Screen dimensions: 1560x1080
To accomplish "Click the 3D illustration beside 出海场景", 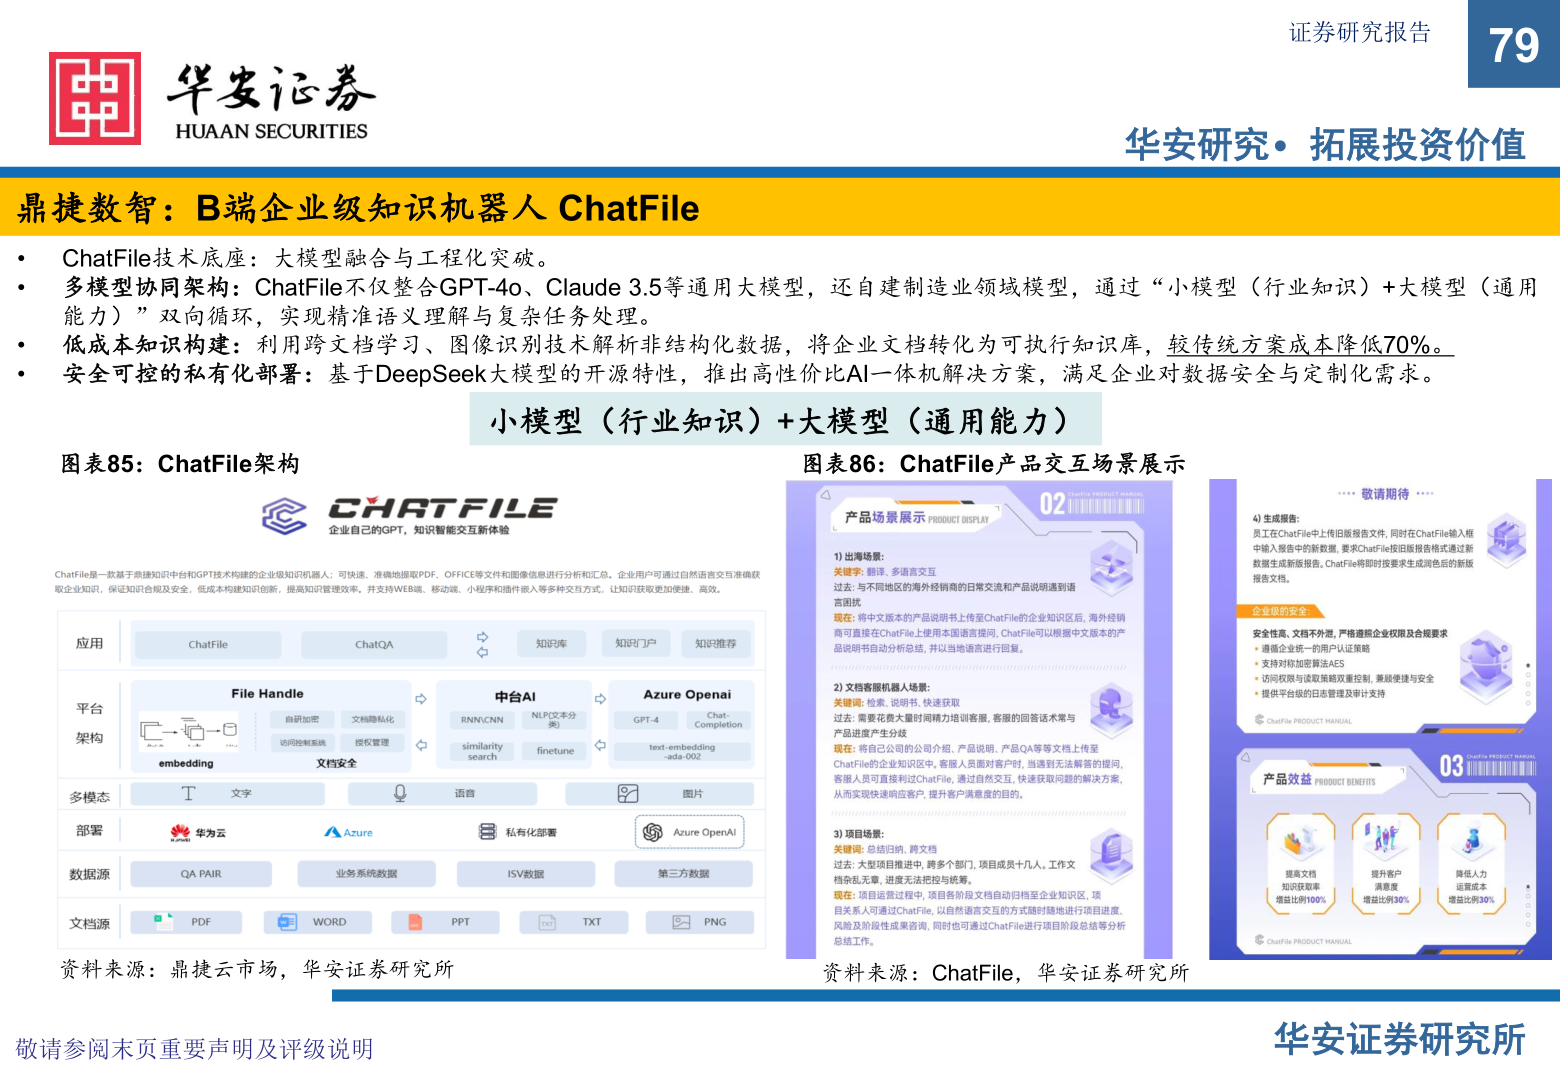I will tap(1110, 567).
